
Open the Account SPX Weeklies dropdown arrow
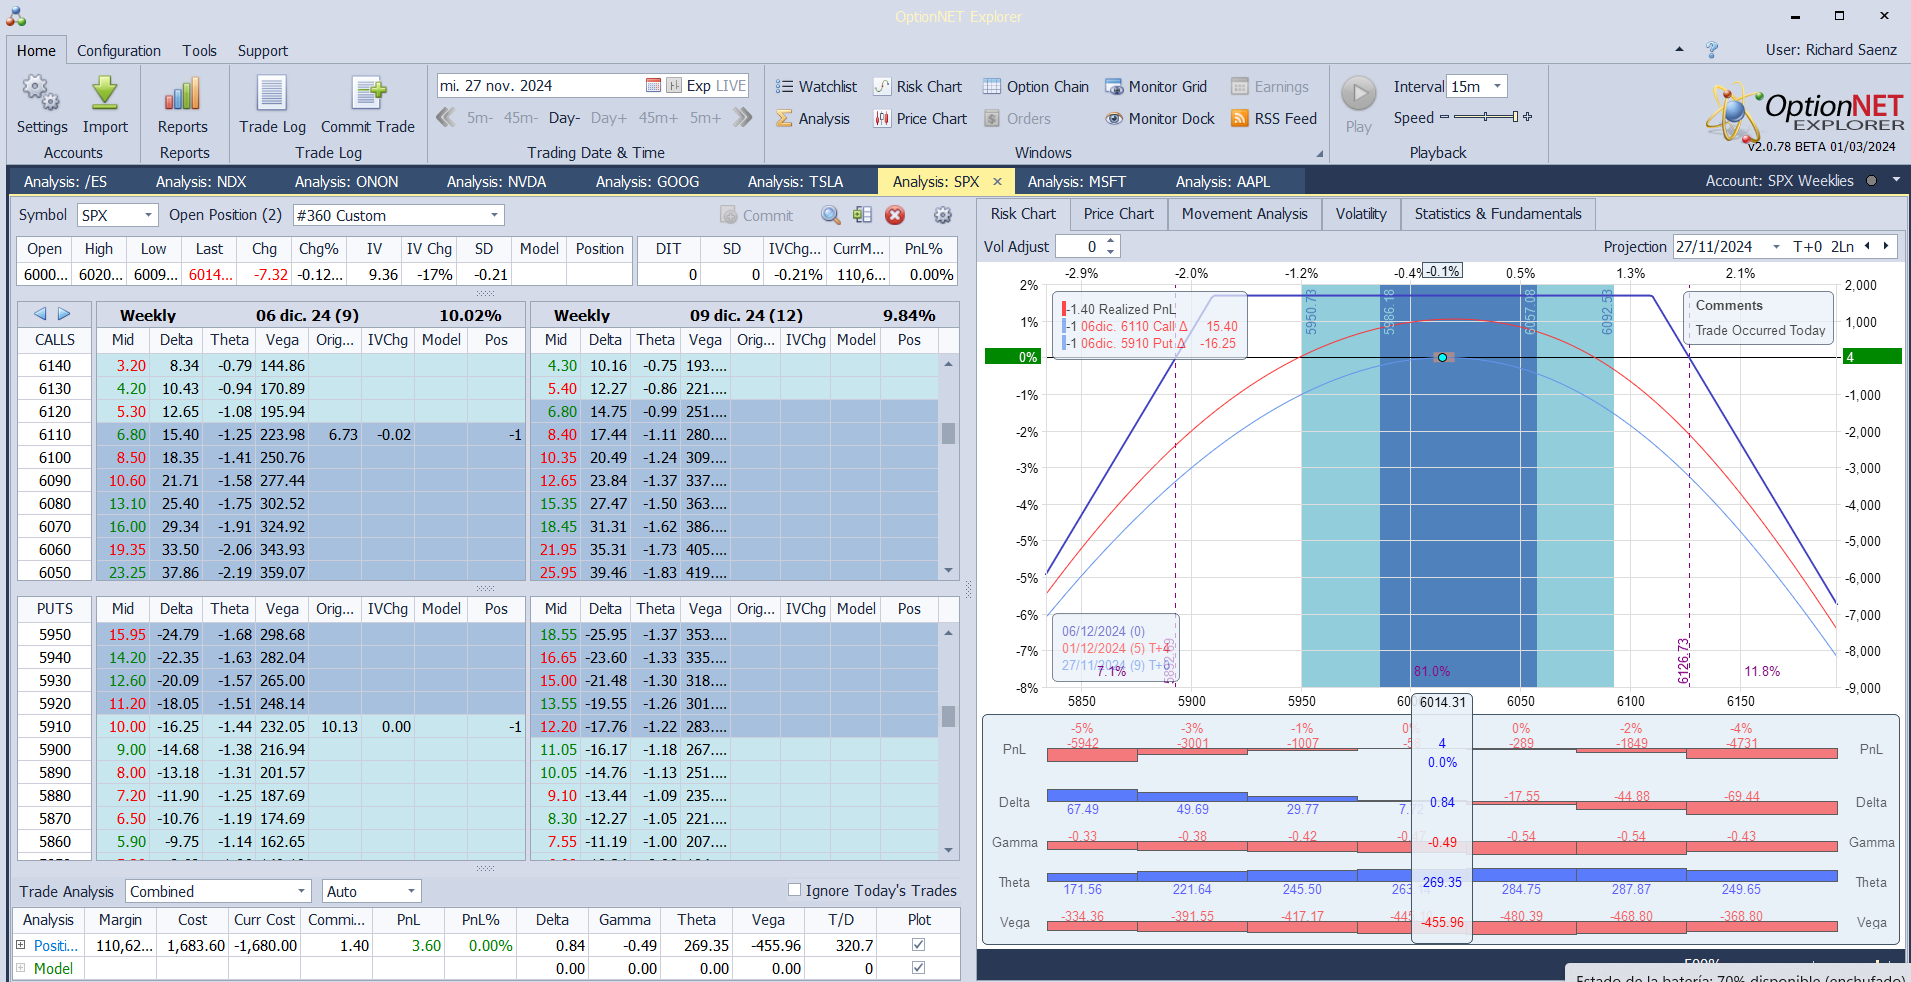pos(1896,181)
